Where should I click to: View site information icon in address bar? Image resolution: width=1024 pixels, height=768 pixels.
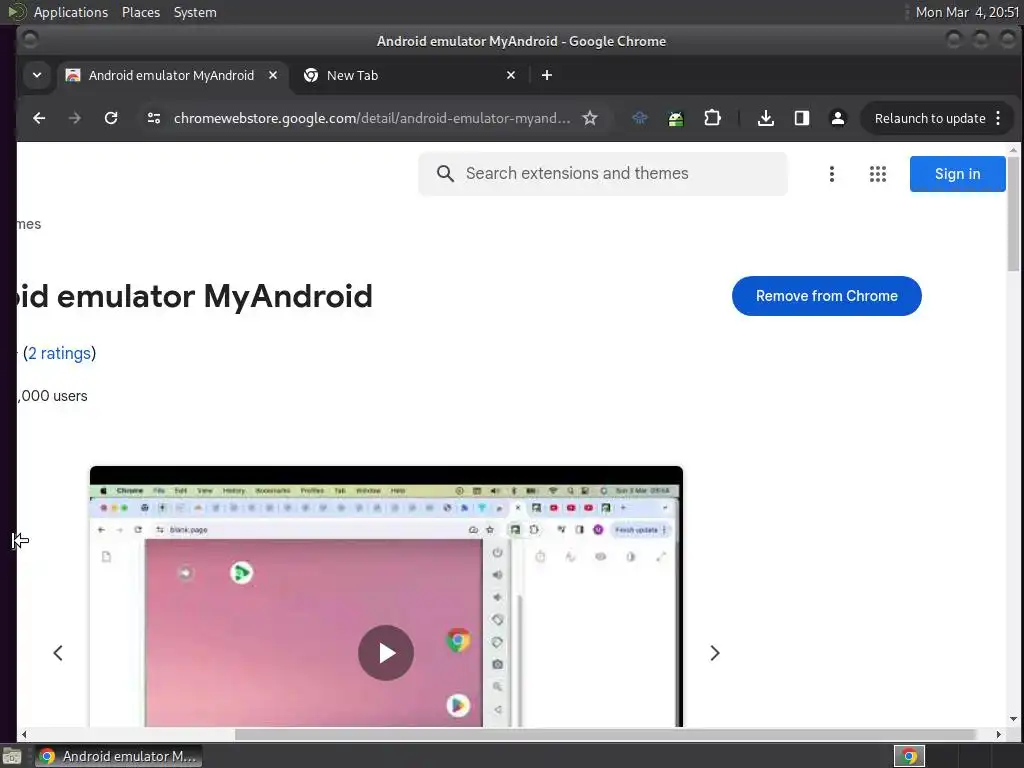coord(153,118)
